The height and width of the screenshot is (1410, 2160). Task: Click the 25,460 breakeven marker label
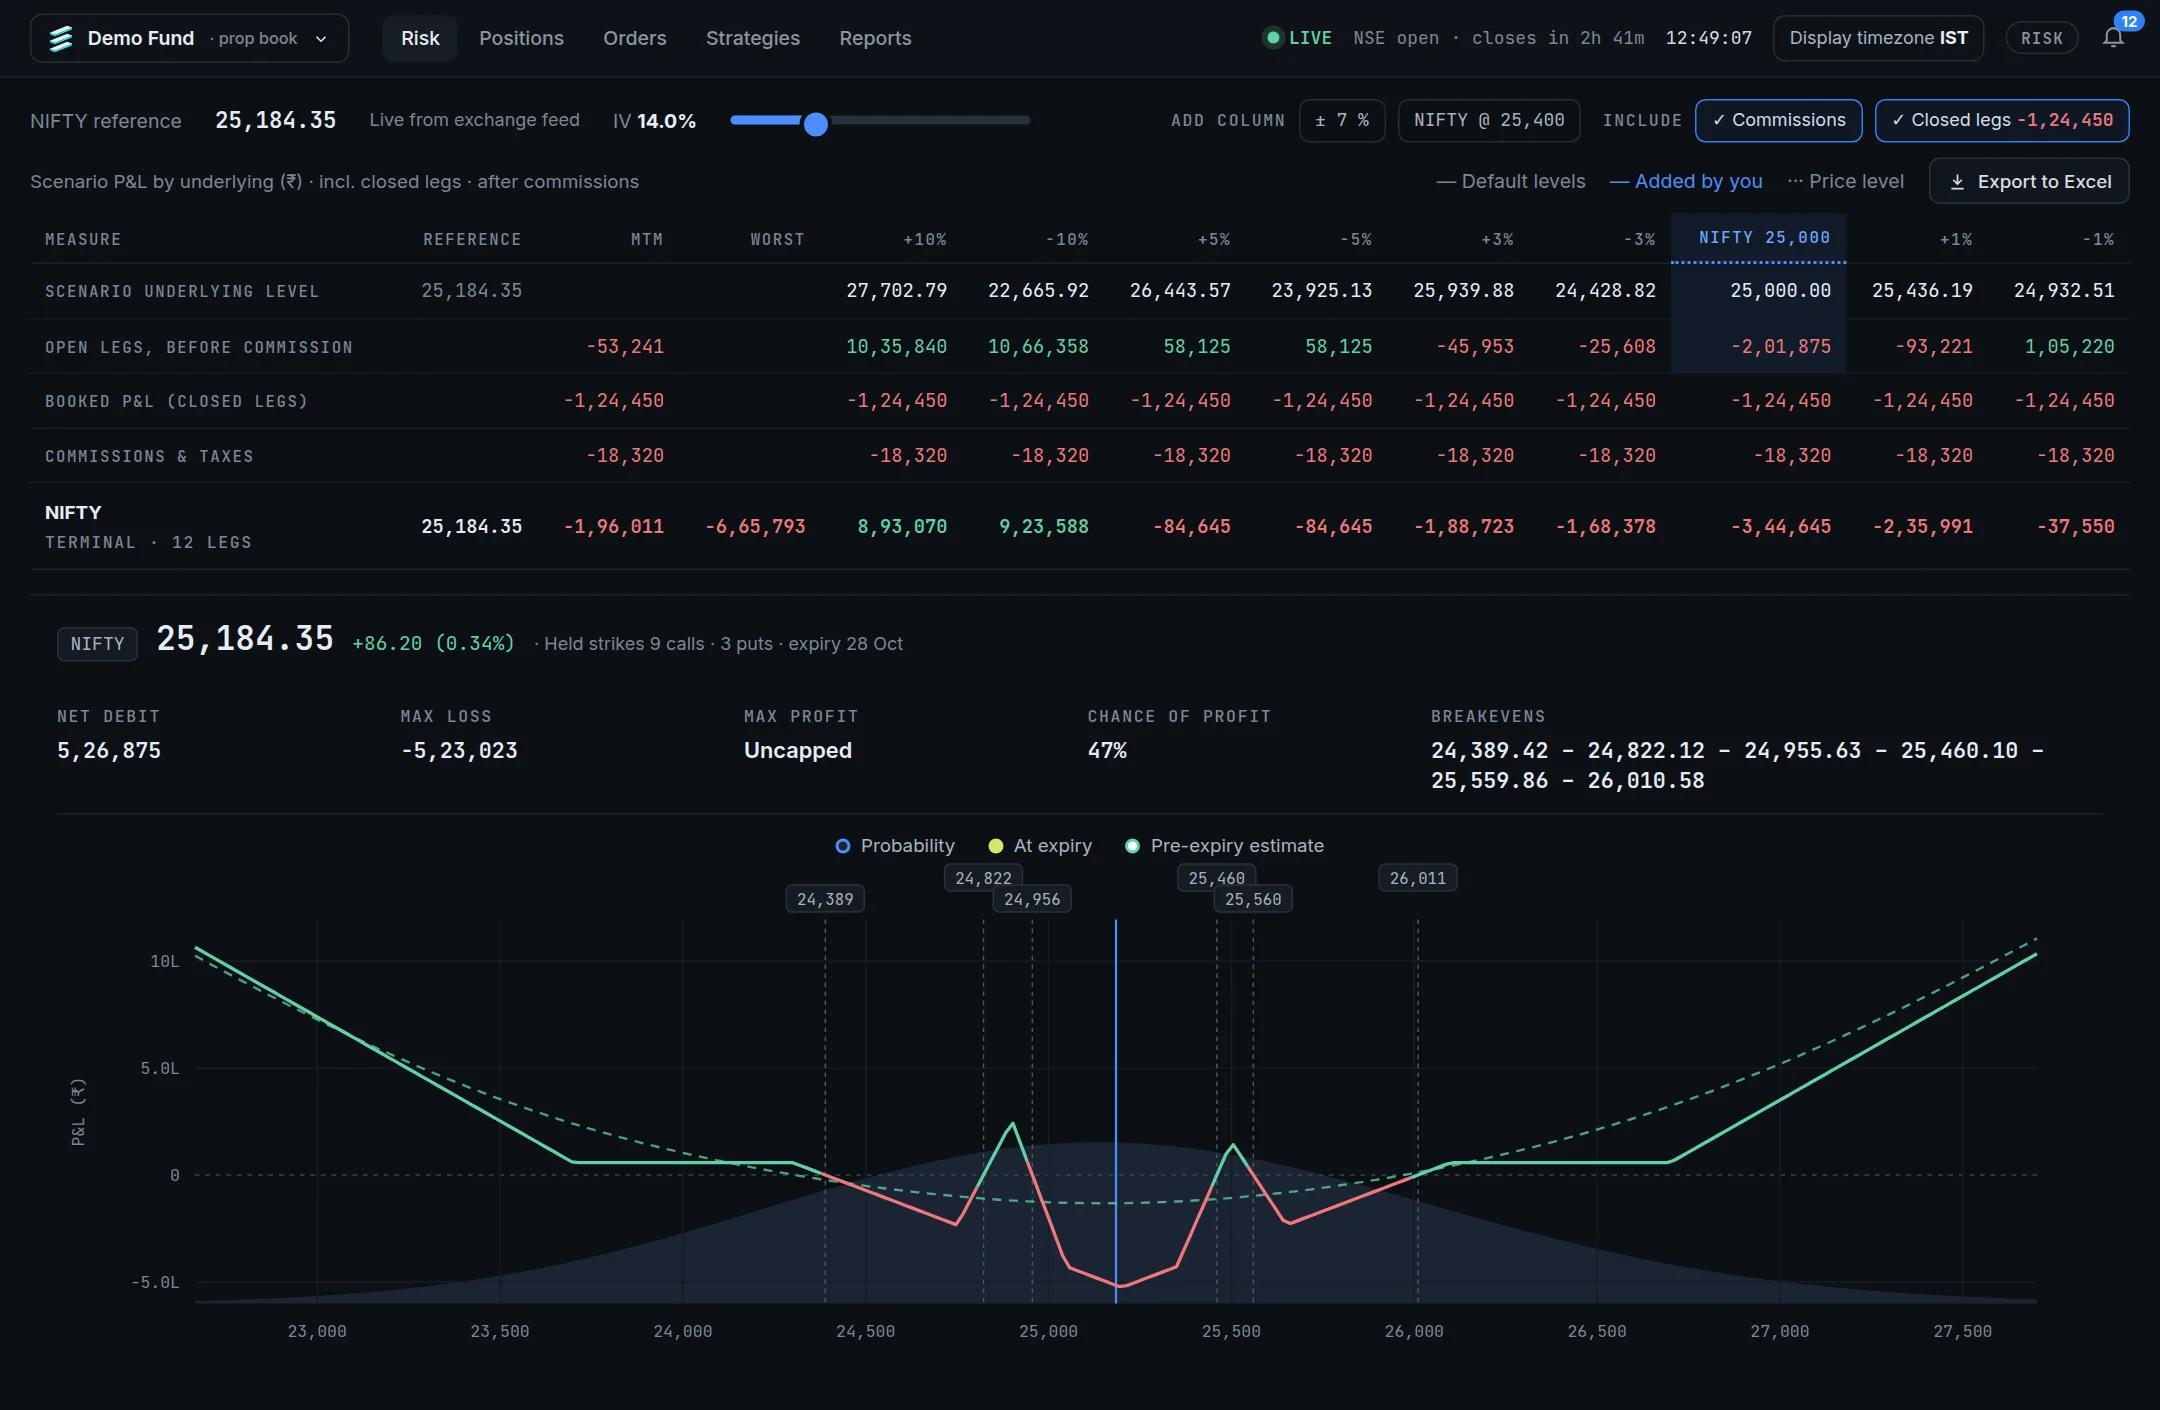coord(1216,878)
